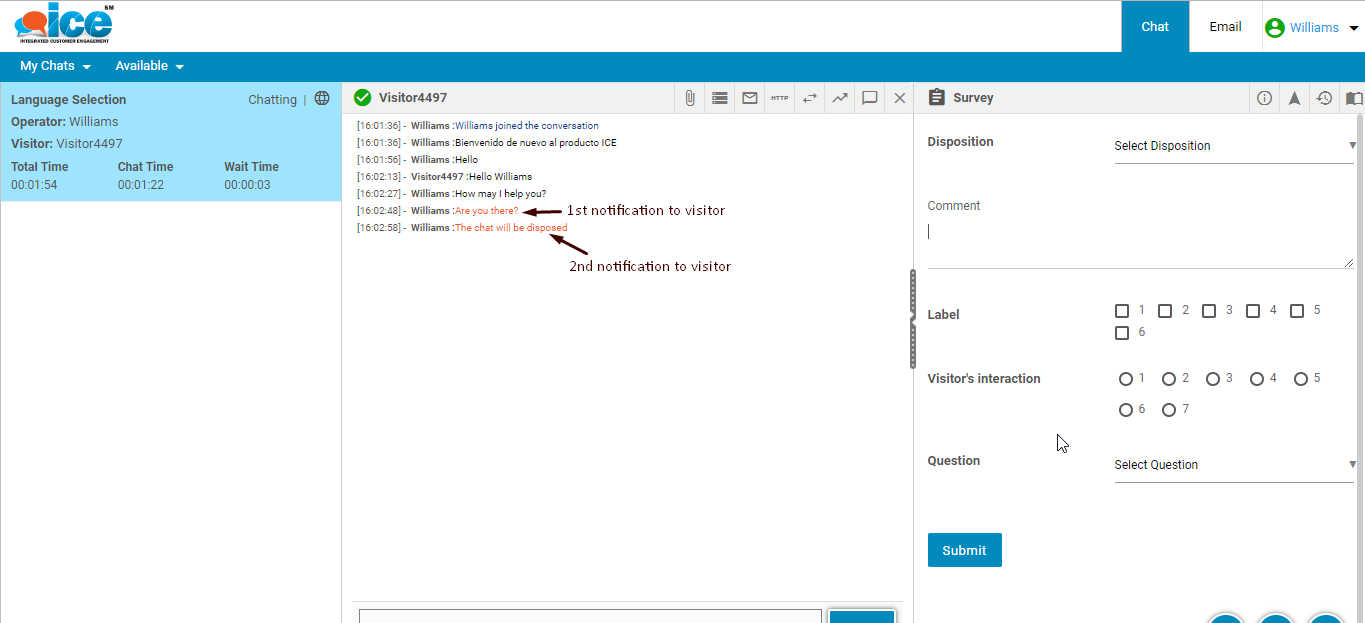Check Label checkbox 4
This screenshot has width=1365, height=623.
(1253, 311)
